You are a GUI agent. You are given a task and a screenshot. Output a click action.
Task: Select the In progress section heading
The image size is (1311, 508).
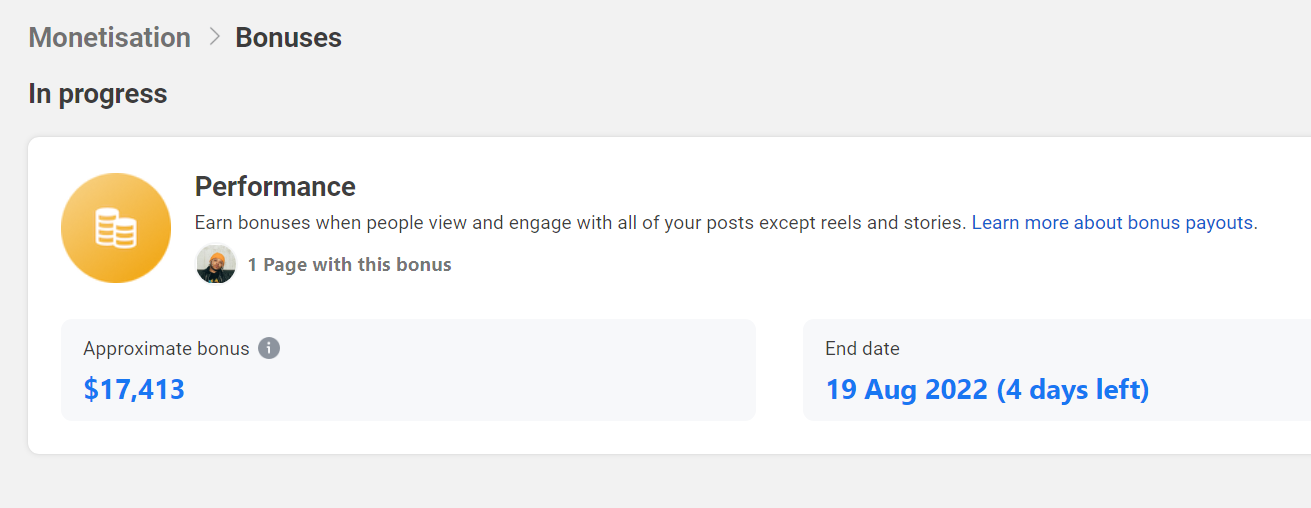pos(98,94)
